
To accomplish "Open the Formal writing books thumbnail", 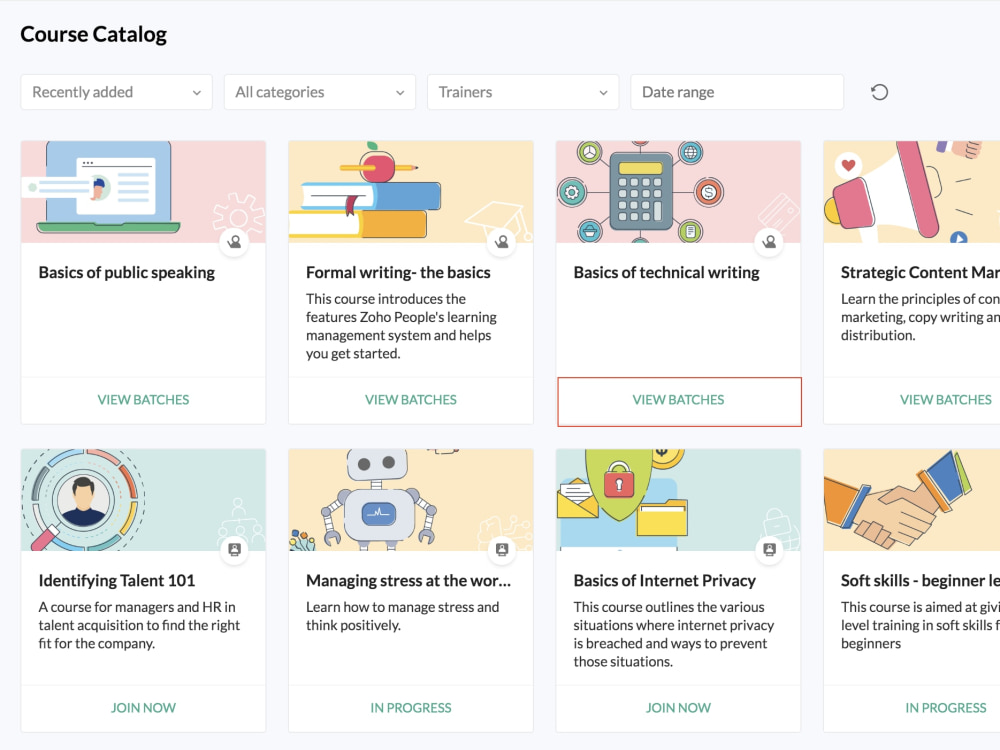I will 411,192.
